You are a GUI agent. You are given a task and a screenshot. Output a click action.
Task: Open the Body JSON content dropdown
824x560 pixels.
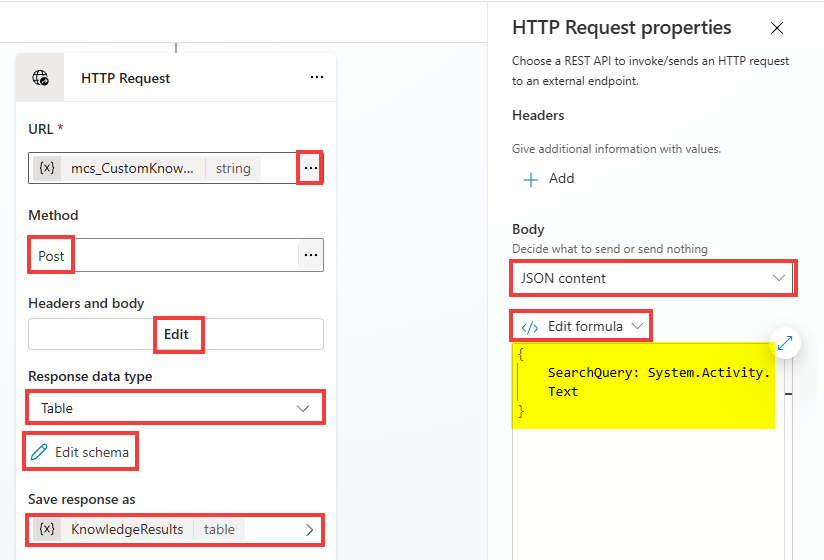pos(778,278)
